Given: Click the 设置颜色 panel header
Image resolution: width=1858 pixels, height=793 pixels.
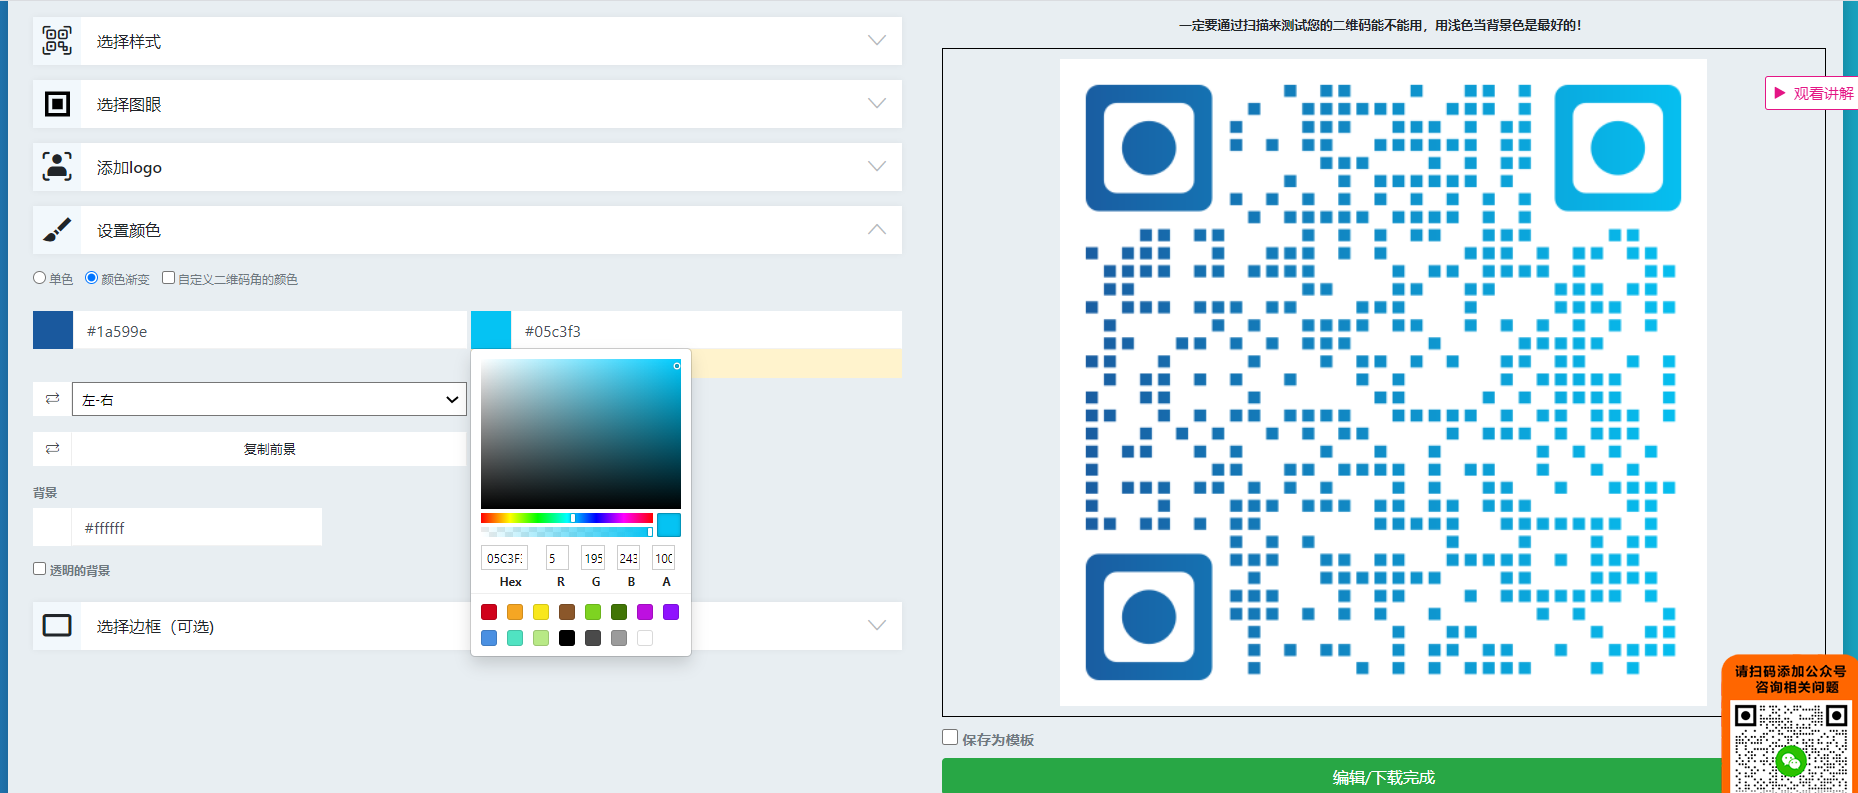Looking at the screenshot, I should pyautogui.click(x=467, y=230).
